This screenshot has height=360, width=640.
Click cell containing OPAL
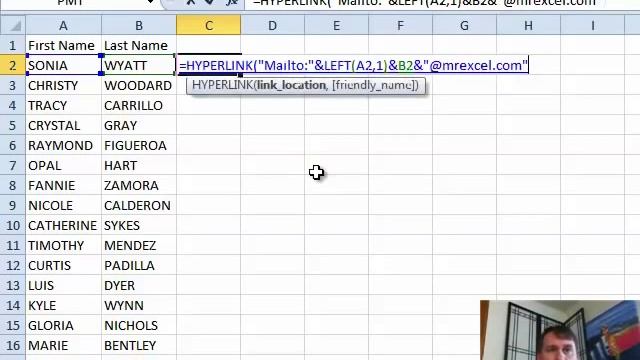[x=63, y=165]
